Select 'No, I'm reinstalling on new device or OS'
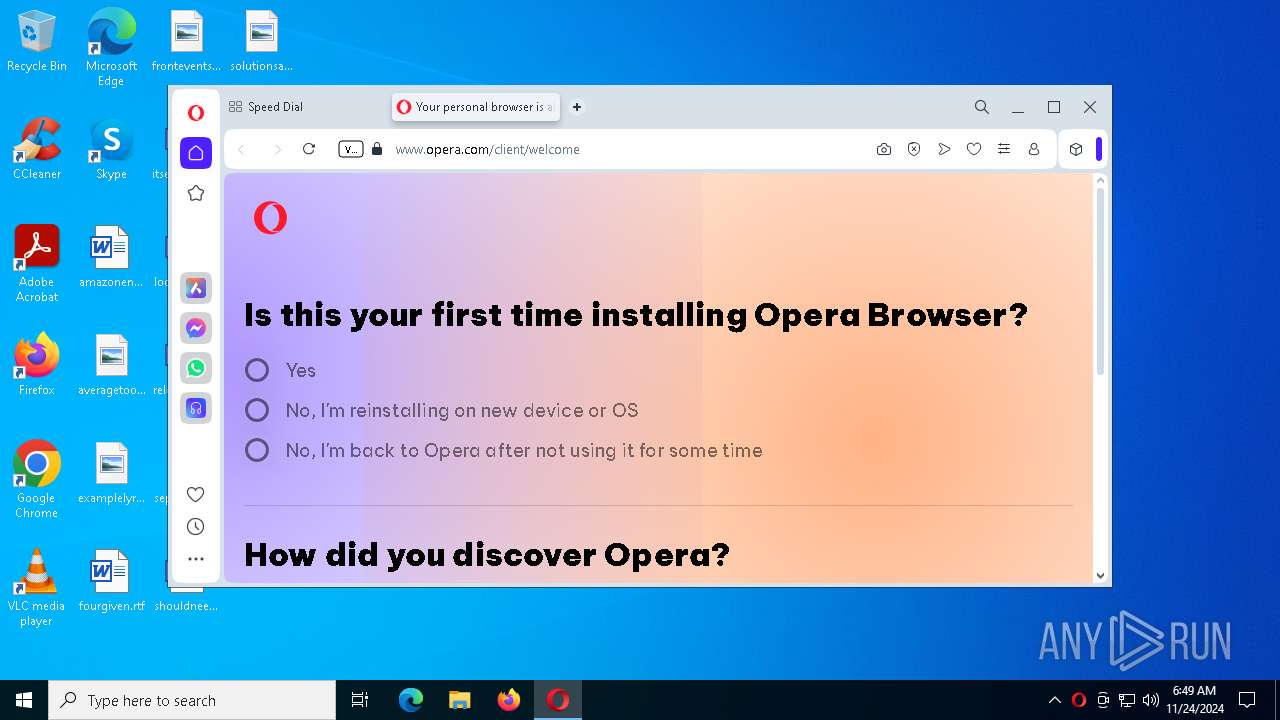The height and width of the screenshot is (720, 1280). pos(257,410)
